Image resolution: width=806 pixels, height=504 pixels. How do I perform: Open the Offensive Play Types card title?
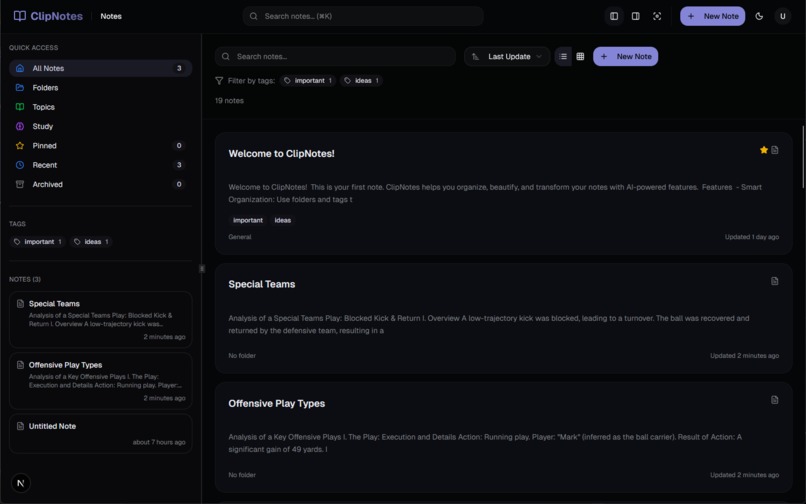coord(277,404)
